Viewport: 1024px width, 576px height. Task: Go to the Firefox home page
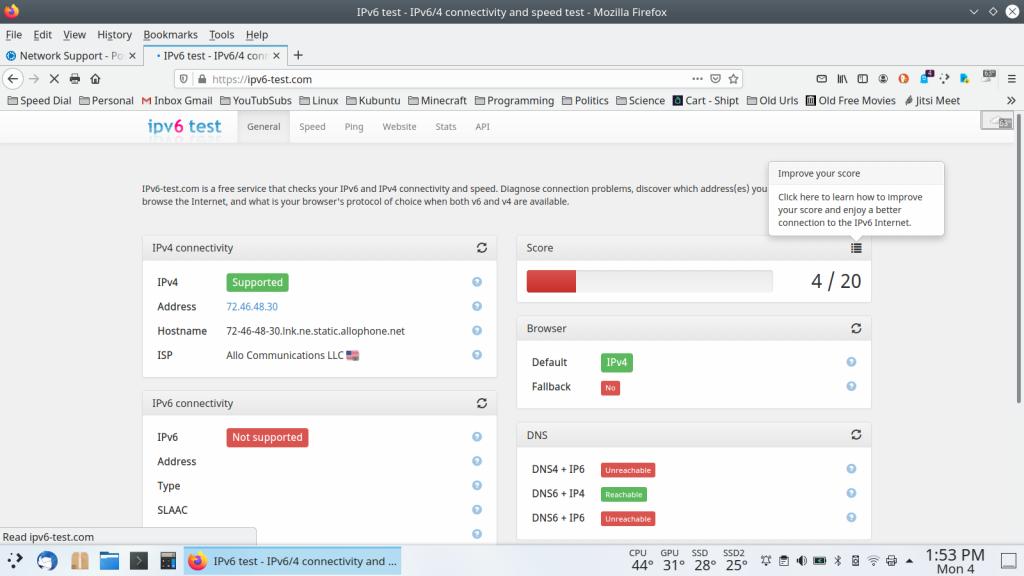96,79
